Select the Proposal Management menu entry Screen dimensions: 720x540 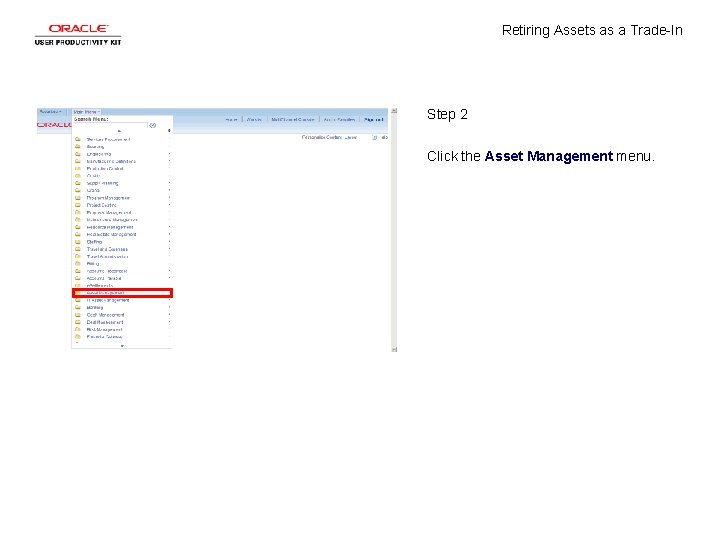(x=109, y=213)
